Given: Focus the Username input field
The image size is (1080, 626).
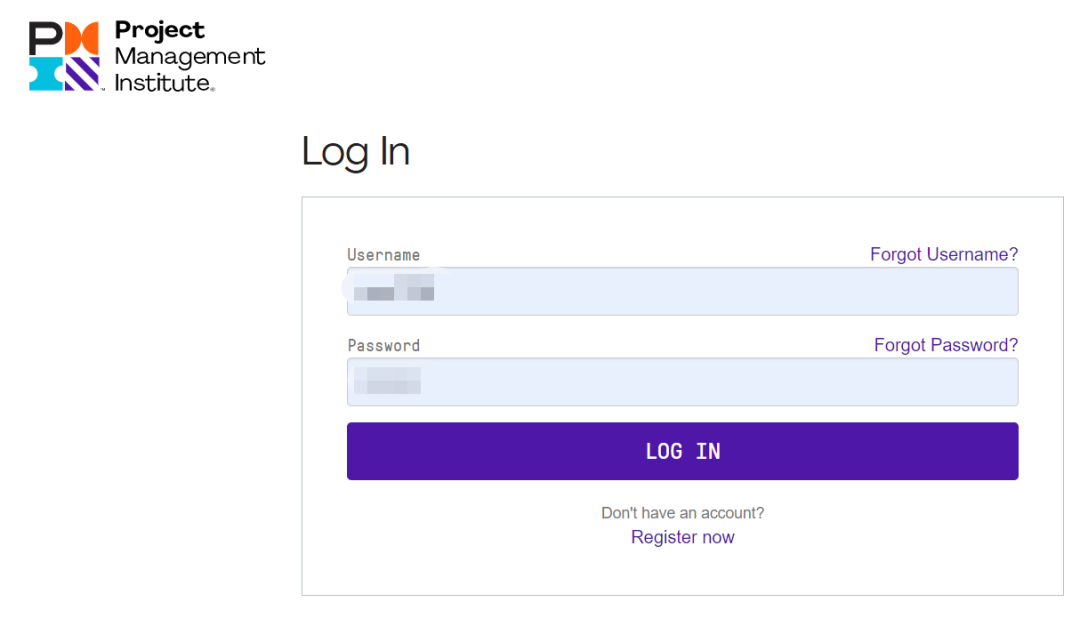Looking at the screenshot, I should pos(683,291).
